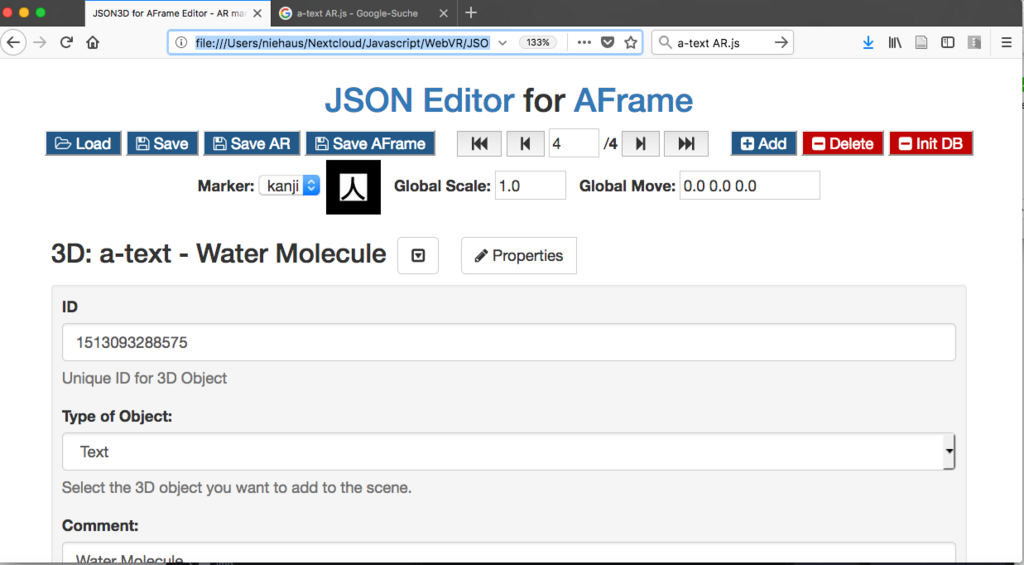The height and width of the screenshot is (565, 1024).
Task: Advance to next record arrow button
Action: pyautogui.click(x=641, y=144)
